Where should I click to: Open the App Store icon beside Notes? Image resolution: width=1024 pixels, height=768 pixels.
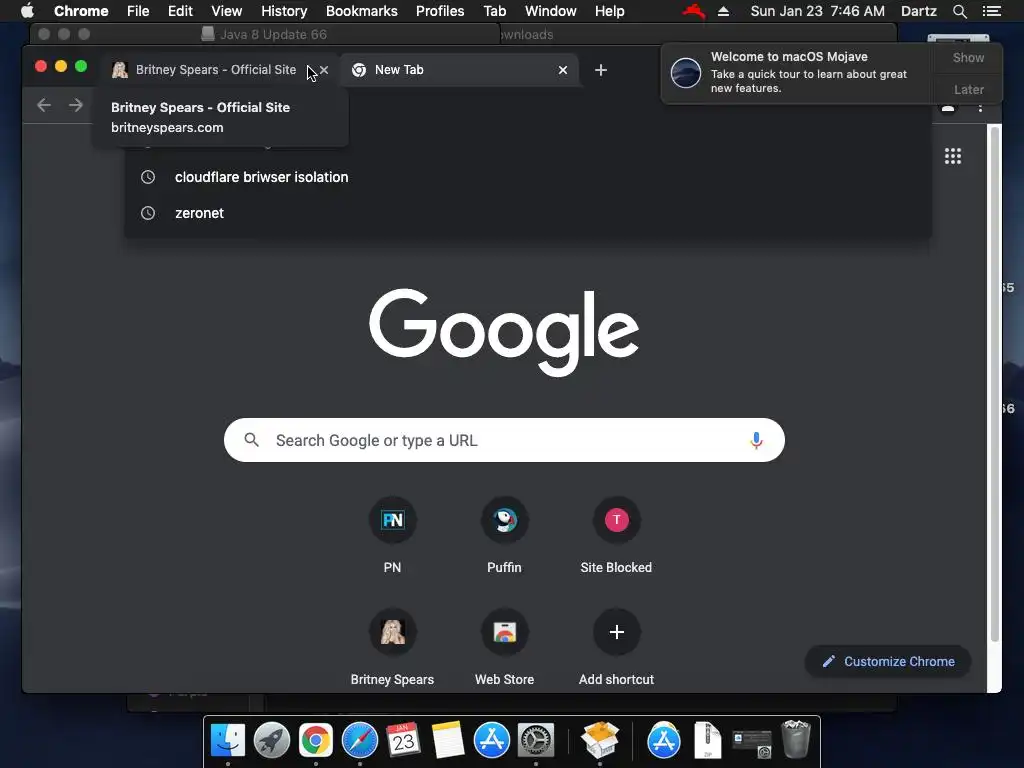coord(492,741)
